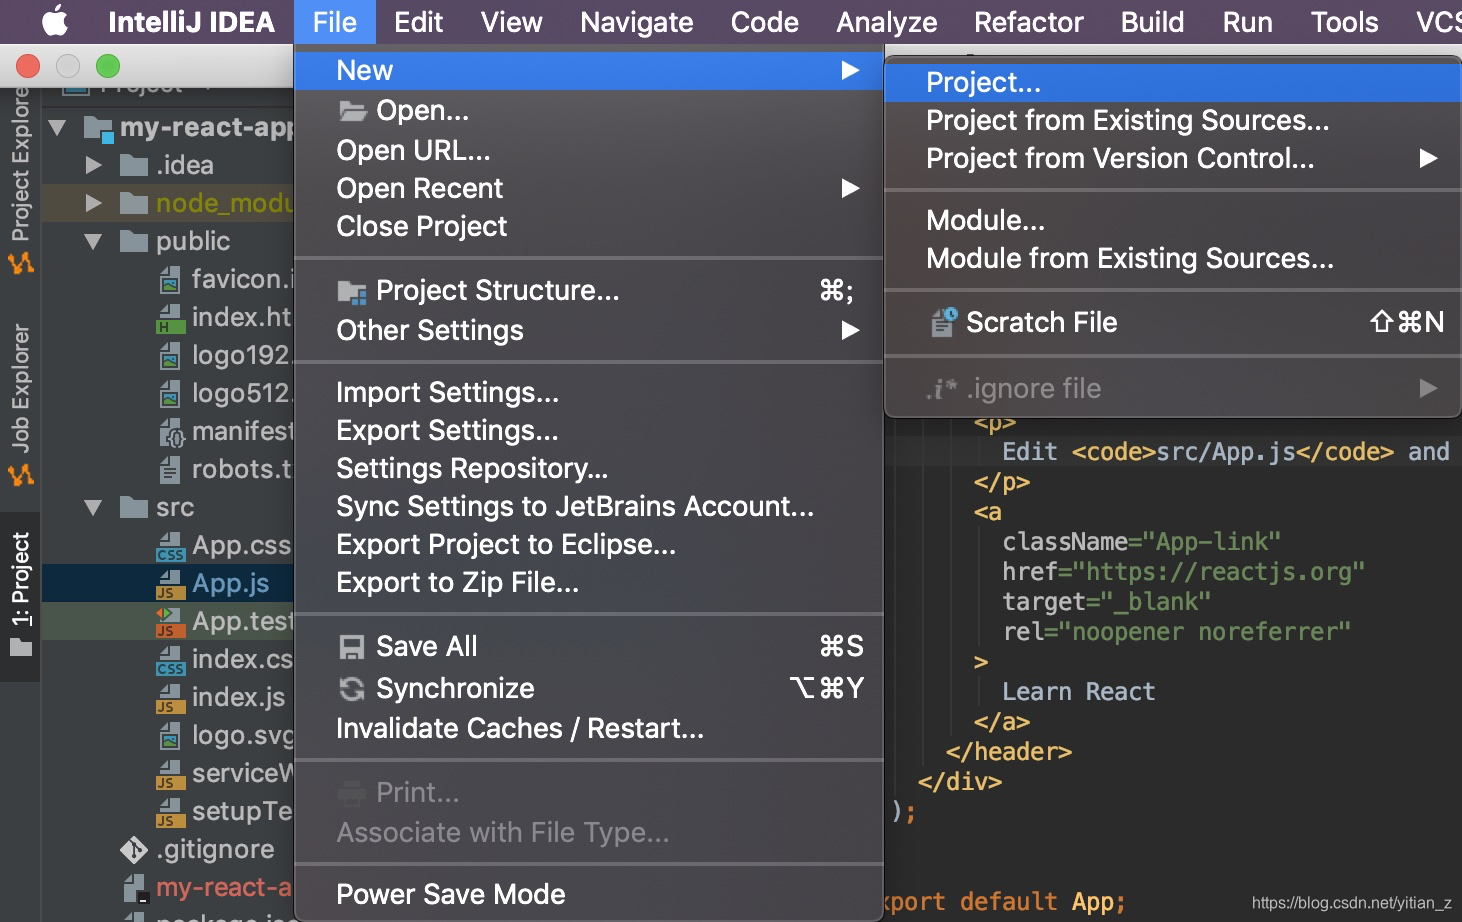Click the Save All floppy icon
This screenshot has width=1462, height=922.
(352, 647)
